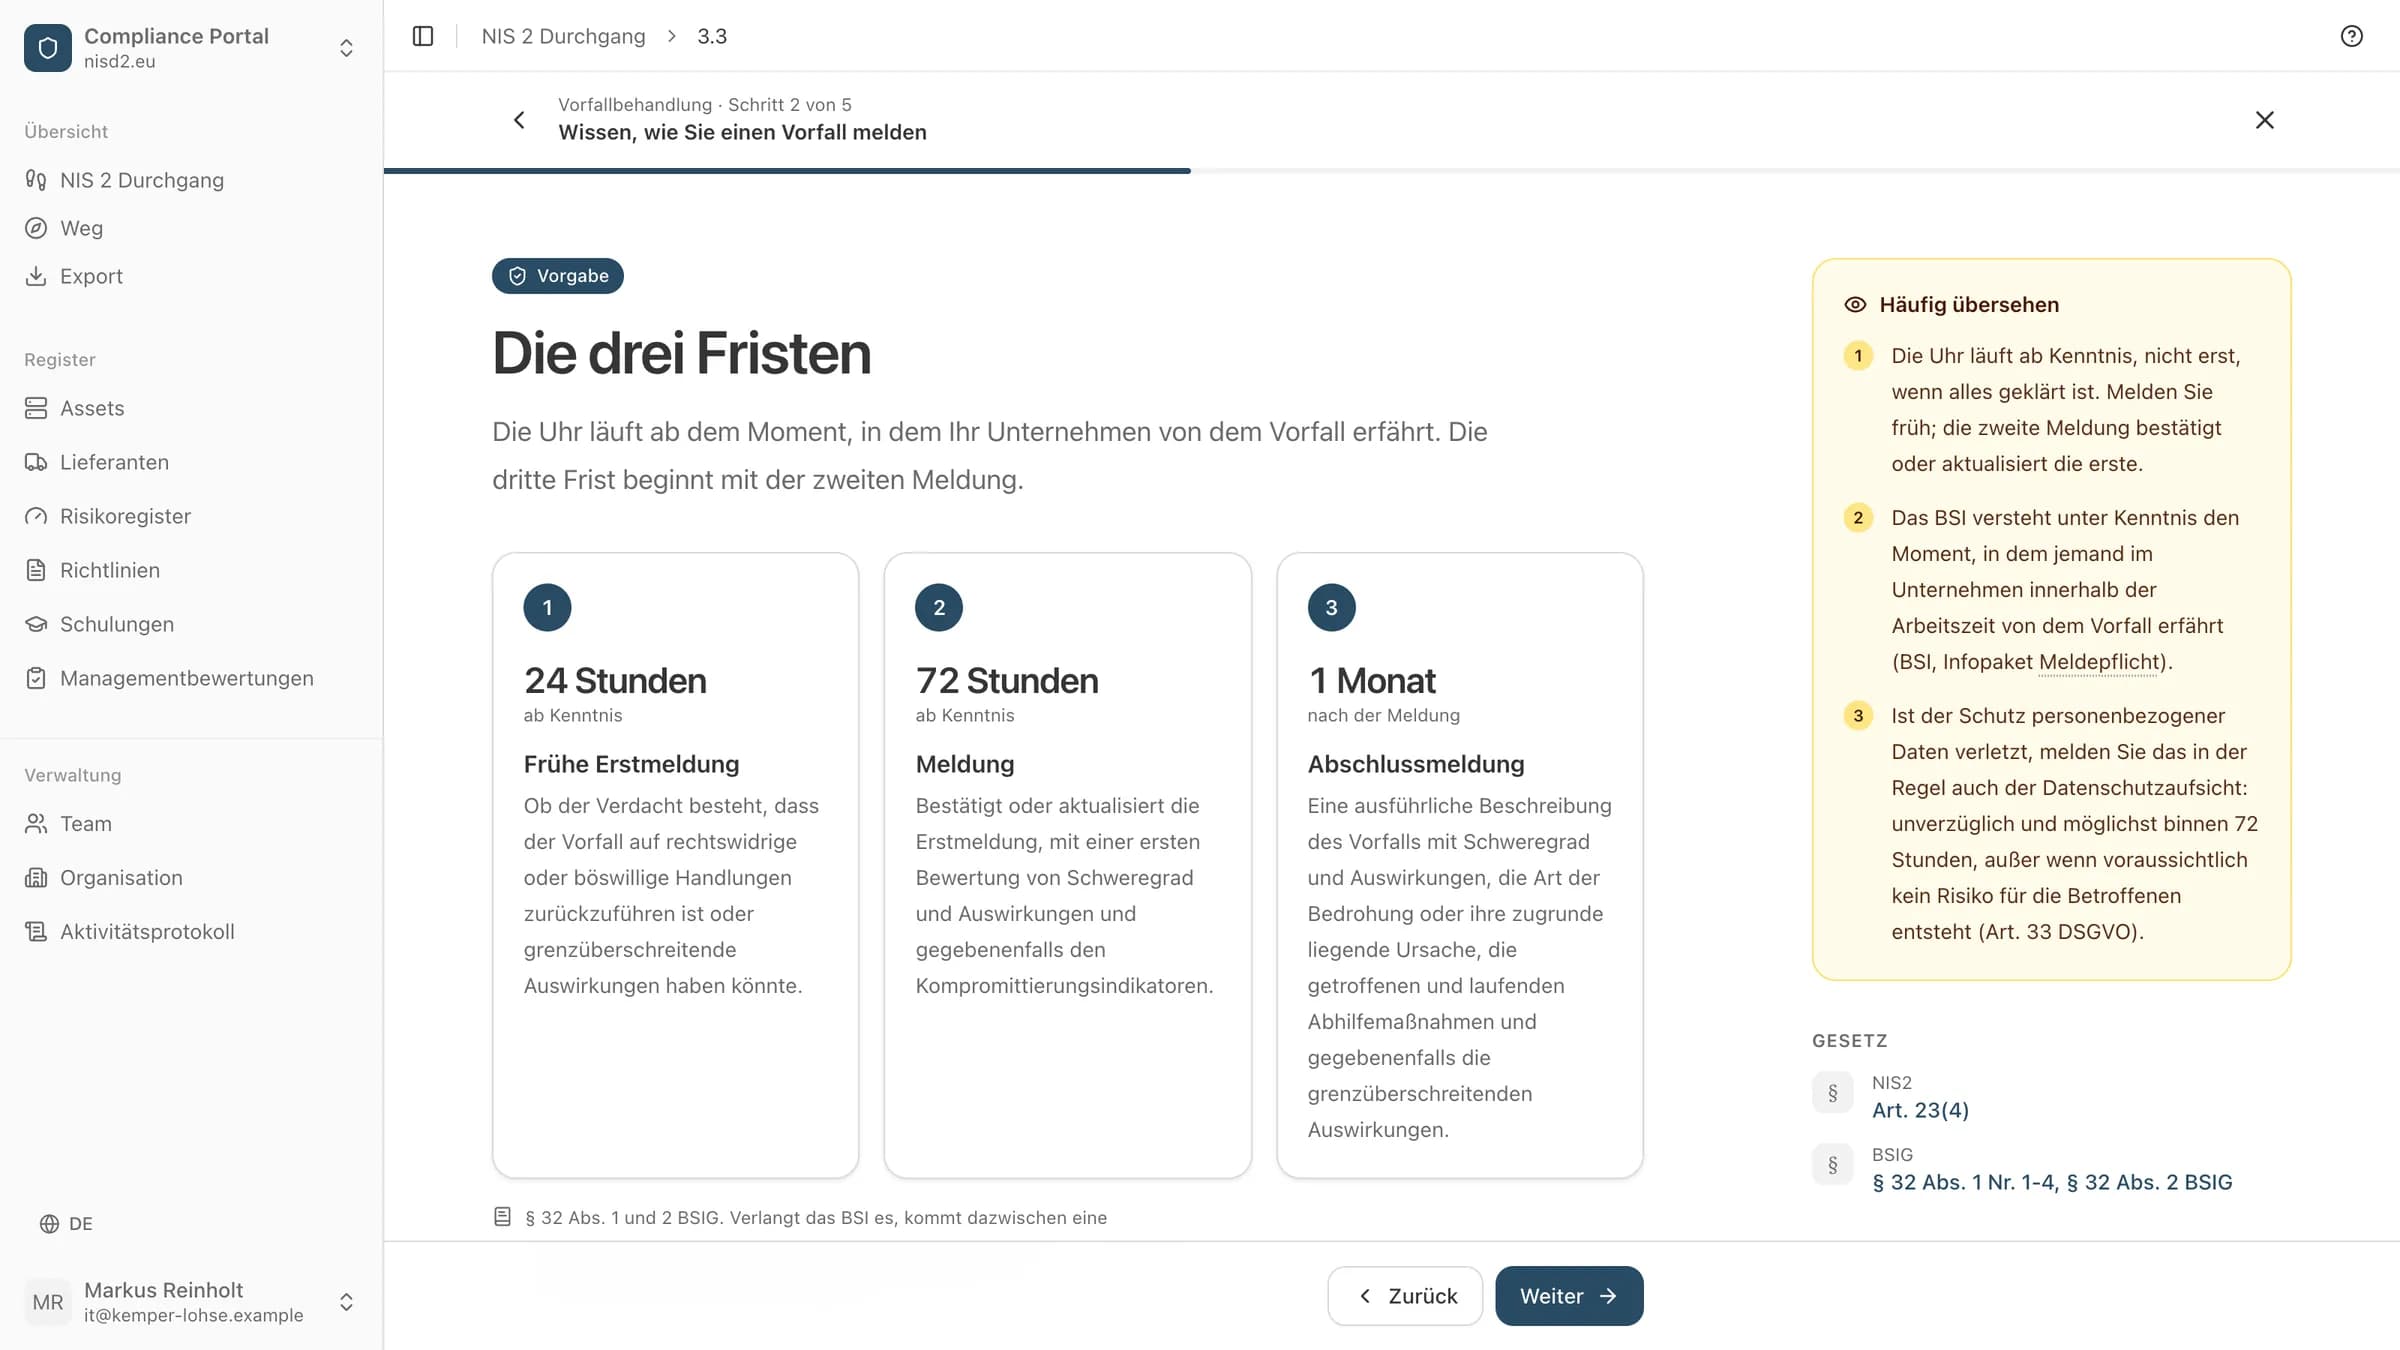Screen dimensions: 2400x1350
Task: Select the 24 Stunden card
Action: click(x=675, y=865)
